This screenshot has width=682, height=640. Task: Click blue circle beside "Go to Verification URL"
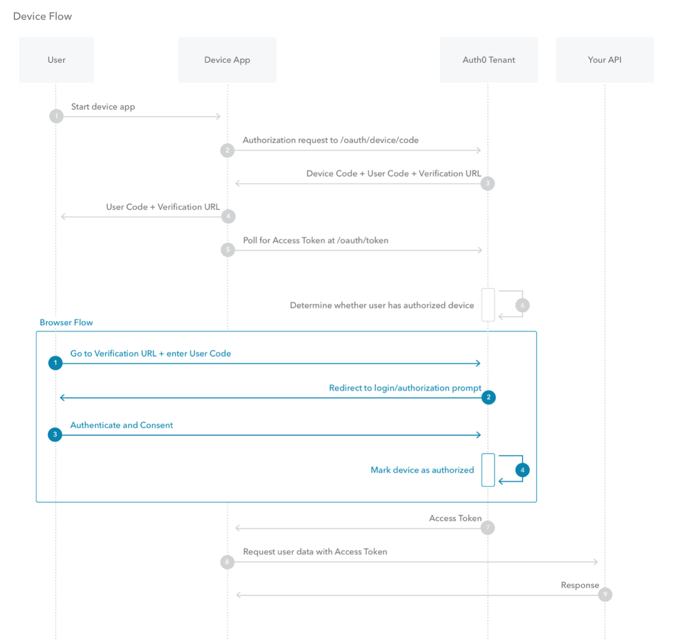(x=55, y=363)
